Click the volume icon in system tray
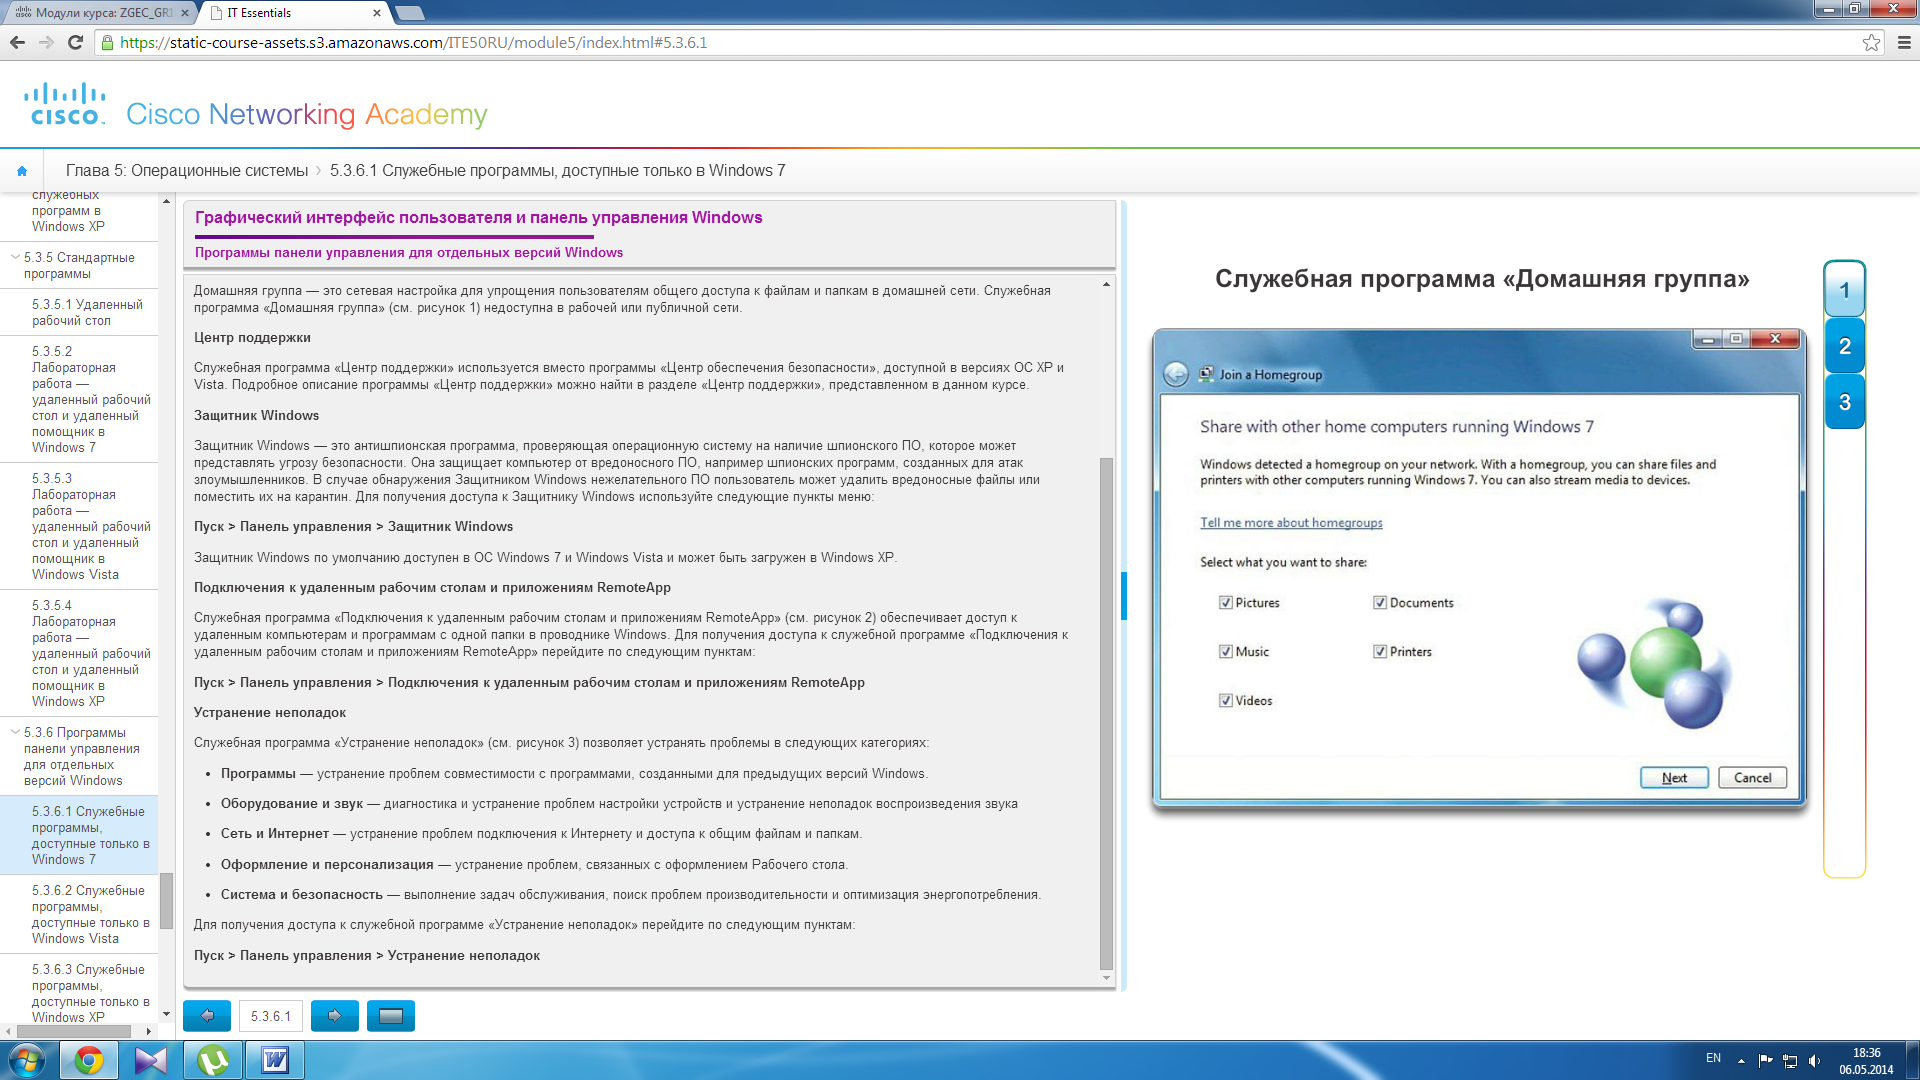The height and width of the screenshot is (1080, 1920). (x=1814, y=1061)
